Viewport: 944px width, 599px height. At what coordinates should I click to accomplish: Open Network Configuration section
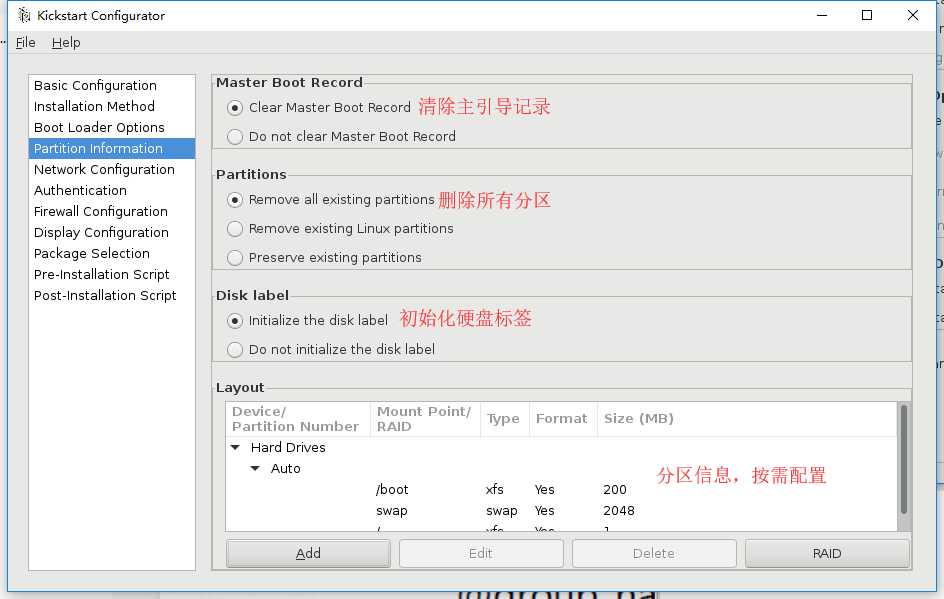tap(112, 170)
